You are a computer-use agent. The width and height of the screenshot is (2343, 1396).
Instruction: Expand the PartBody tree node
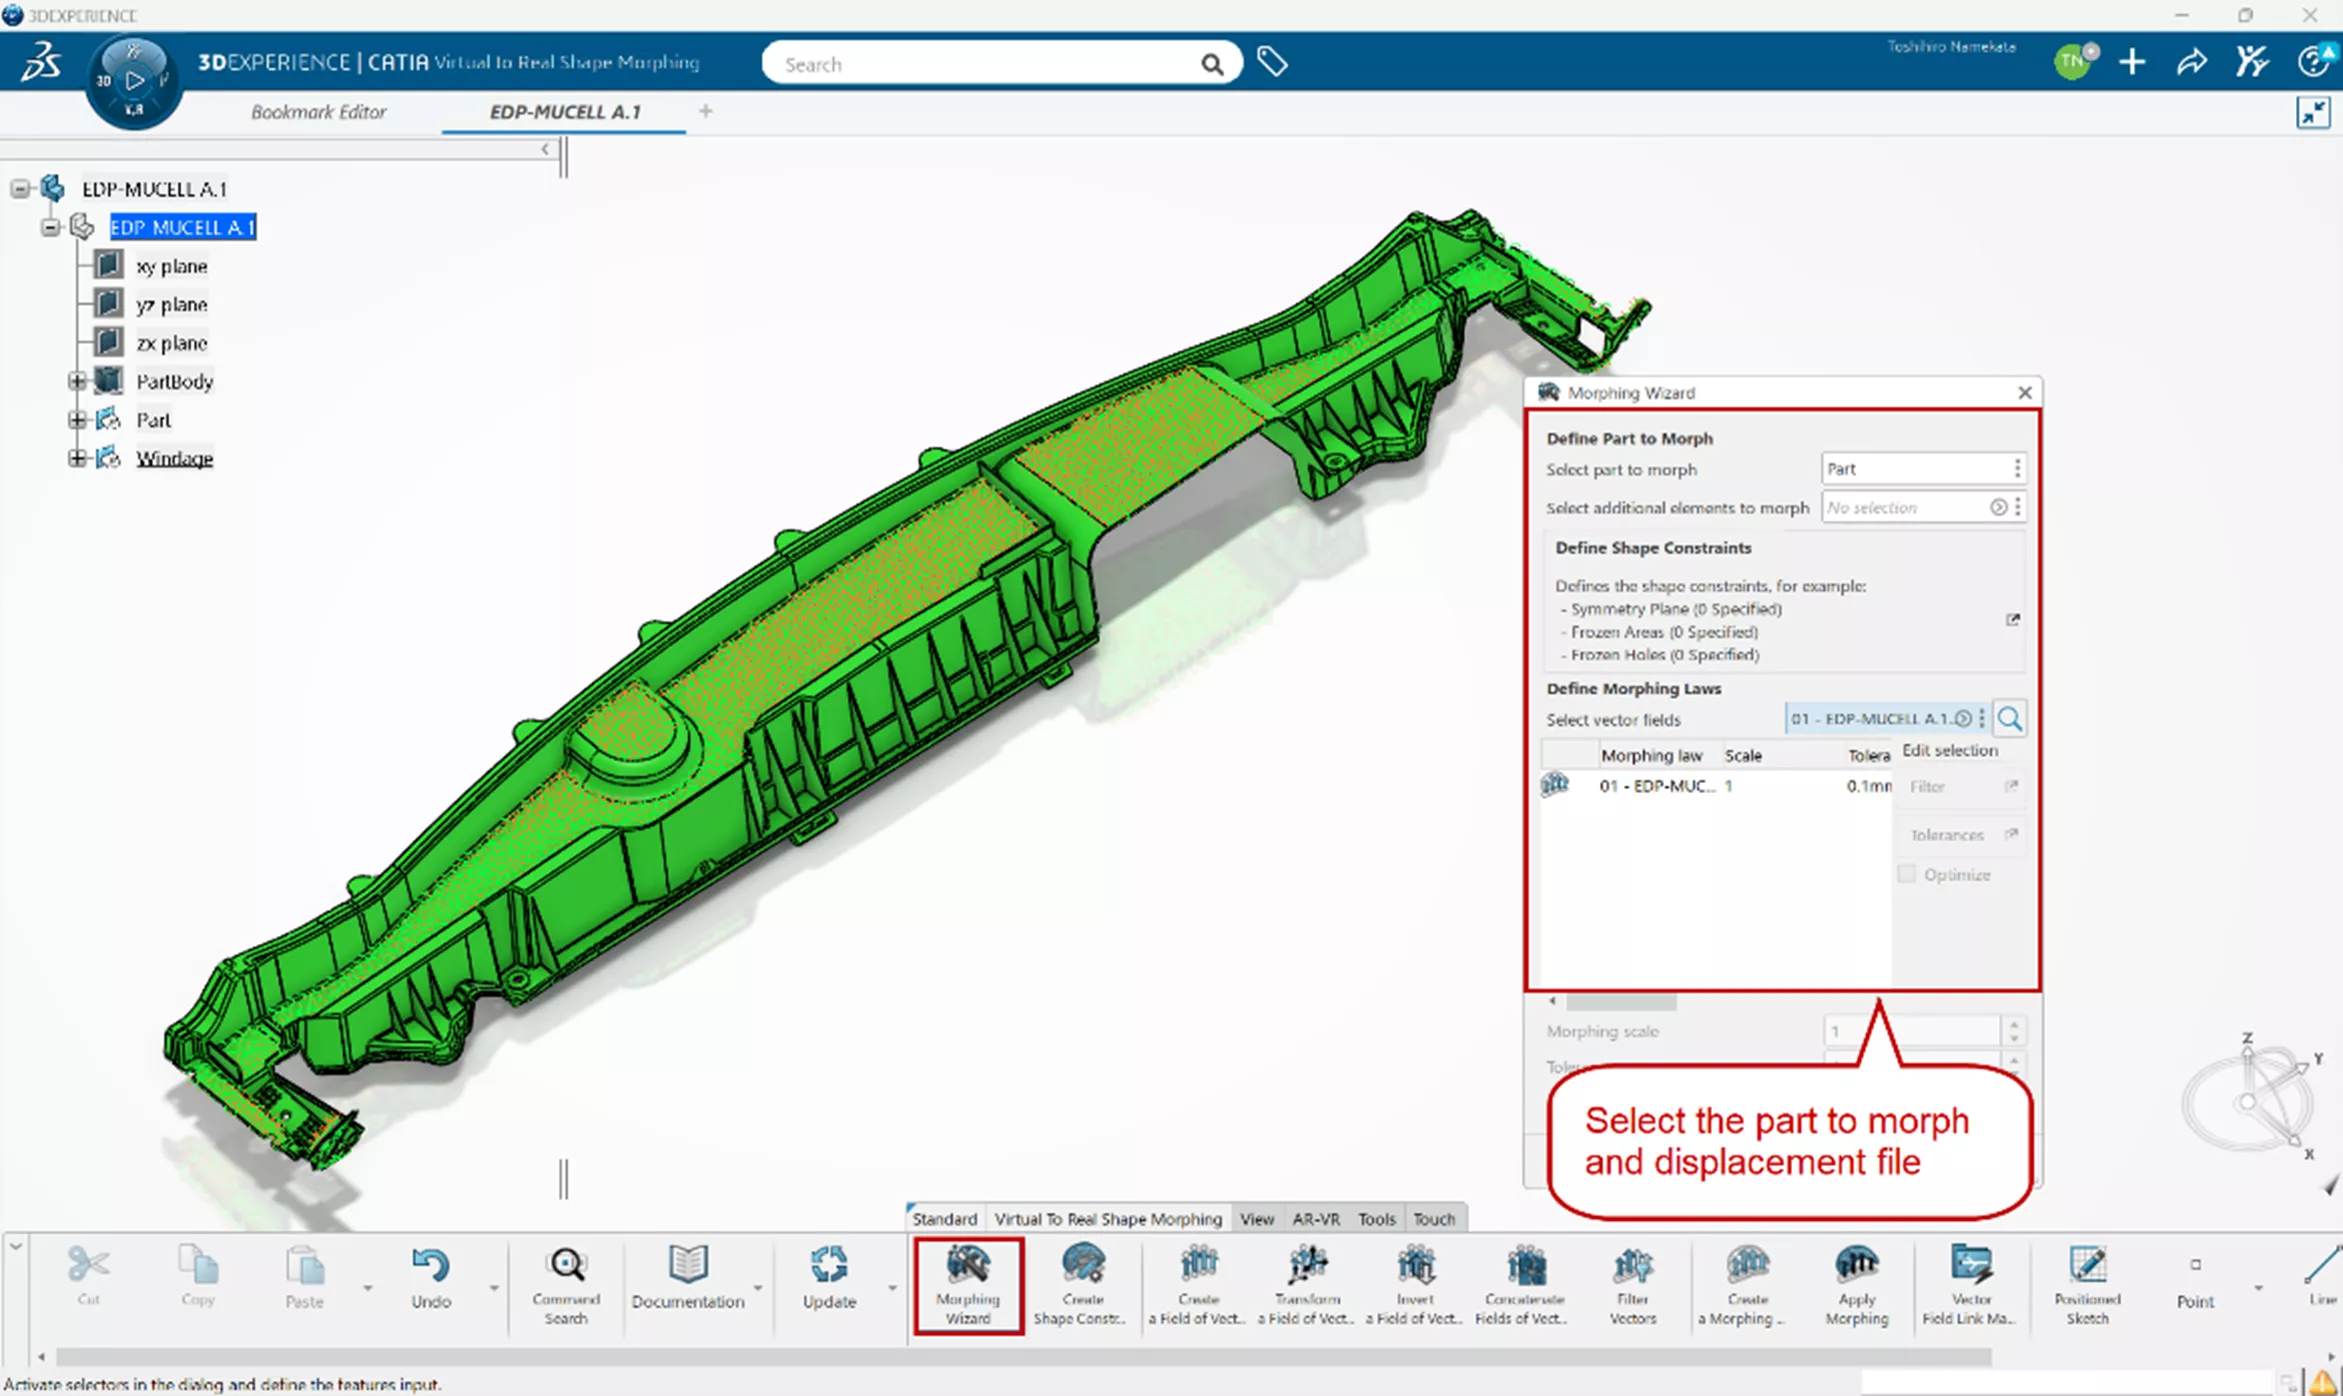point(77,381)
